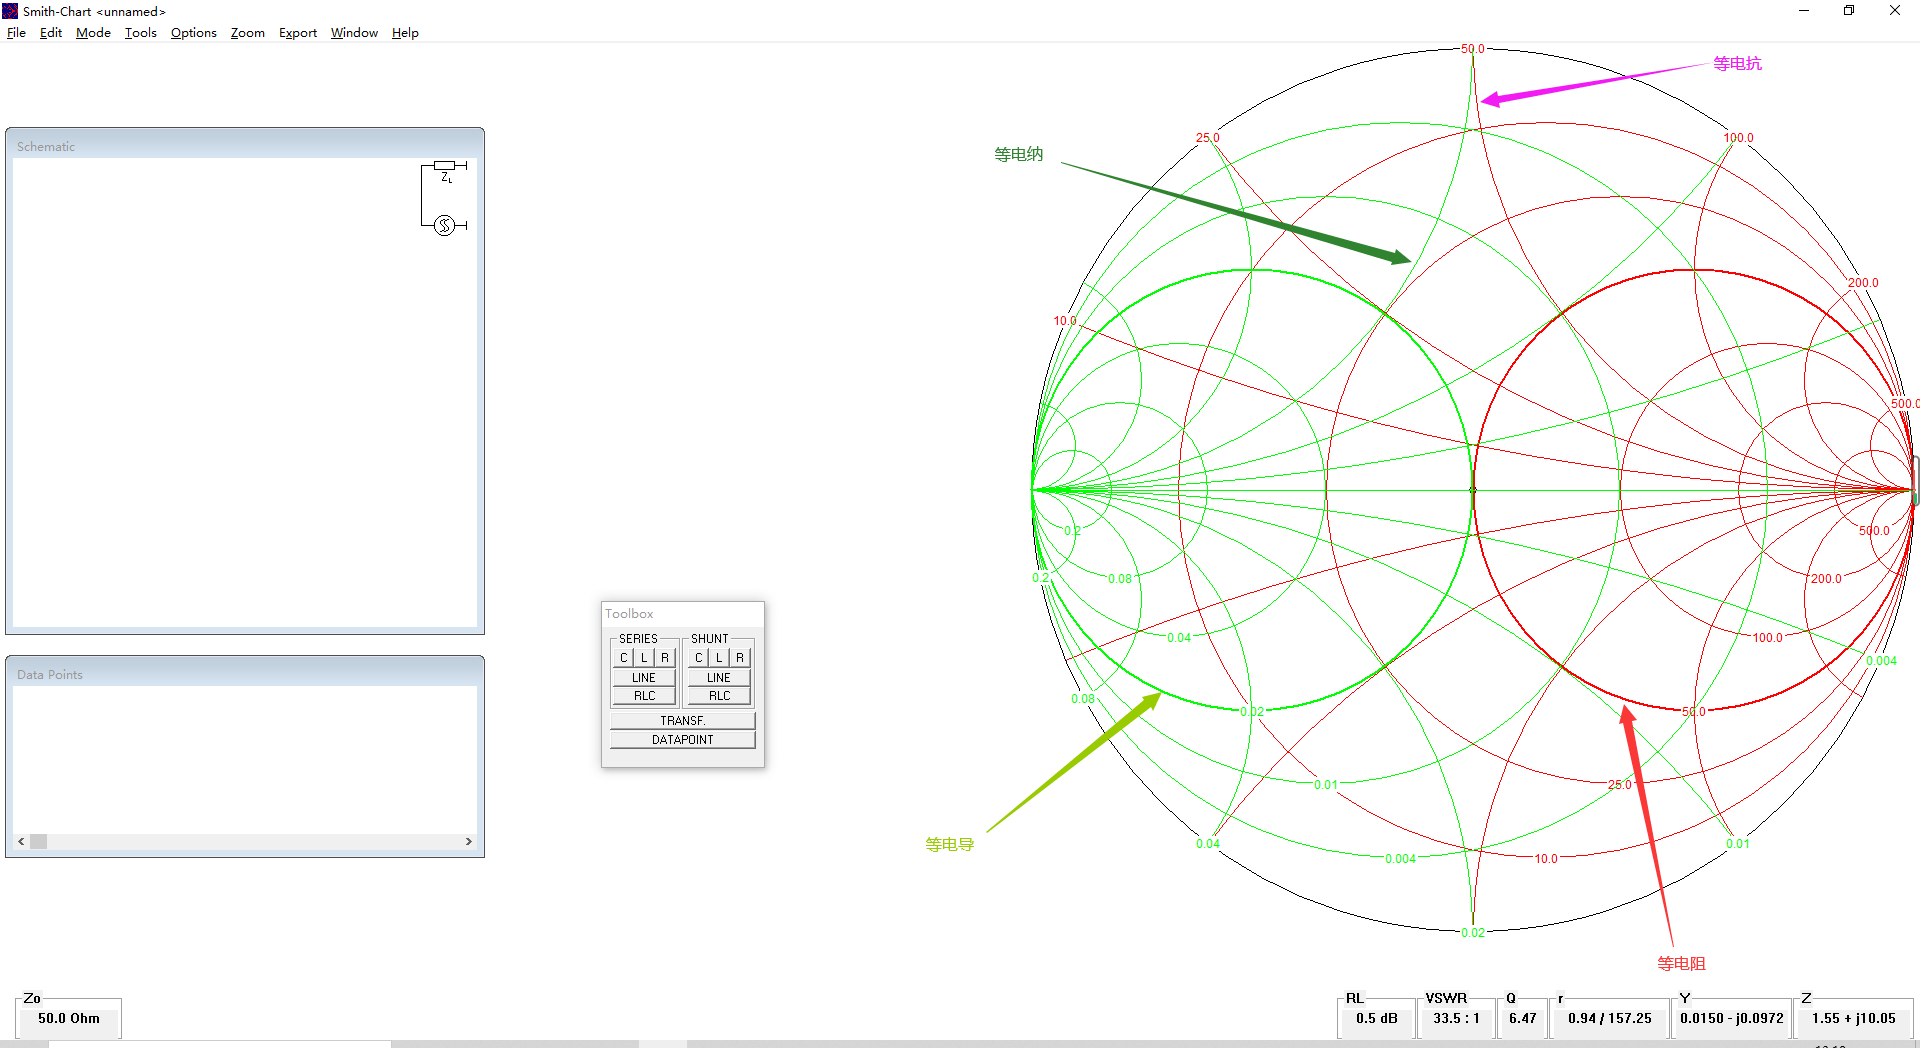
Task: Click the RL value 0.5 dB
Action: point(1377,1019)
